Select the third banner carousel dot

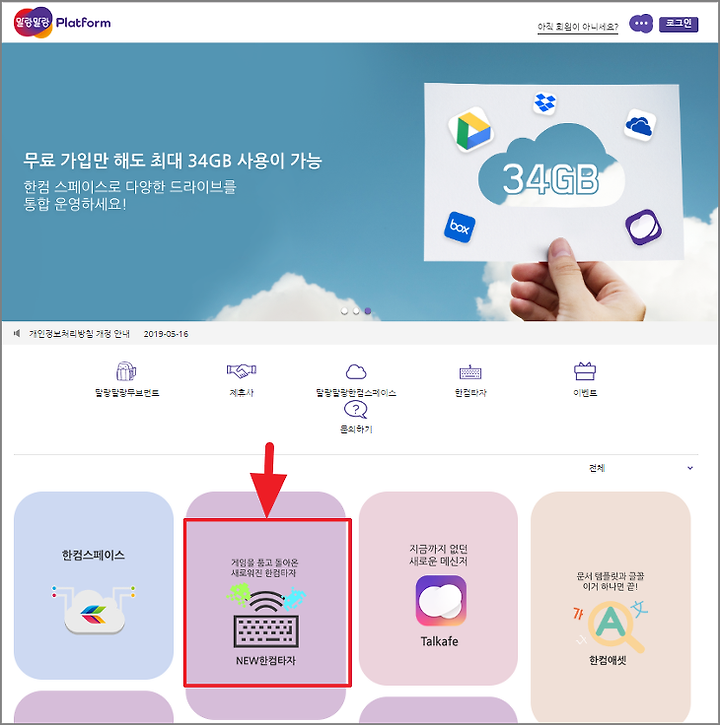coord(368,311)
